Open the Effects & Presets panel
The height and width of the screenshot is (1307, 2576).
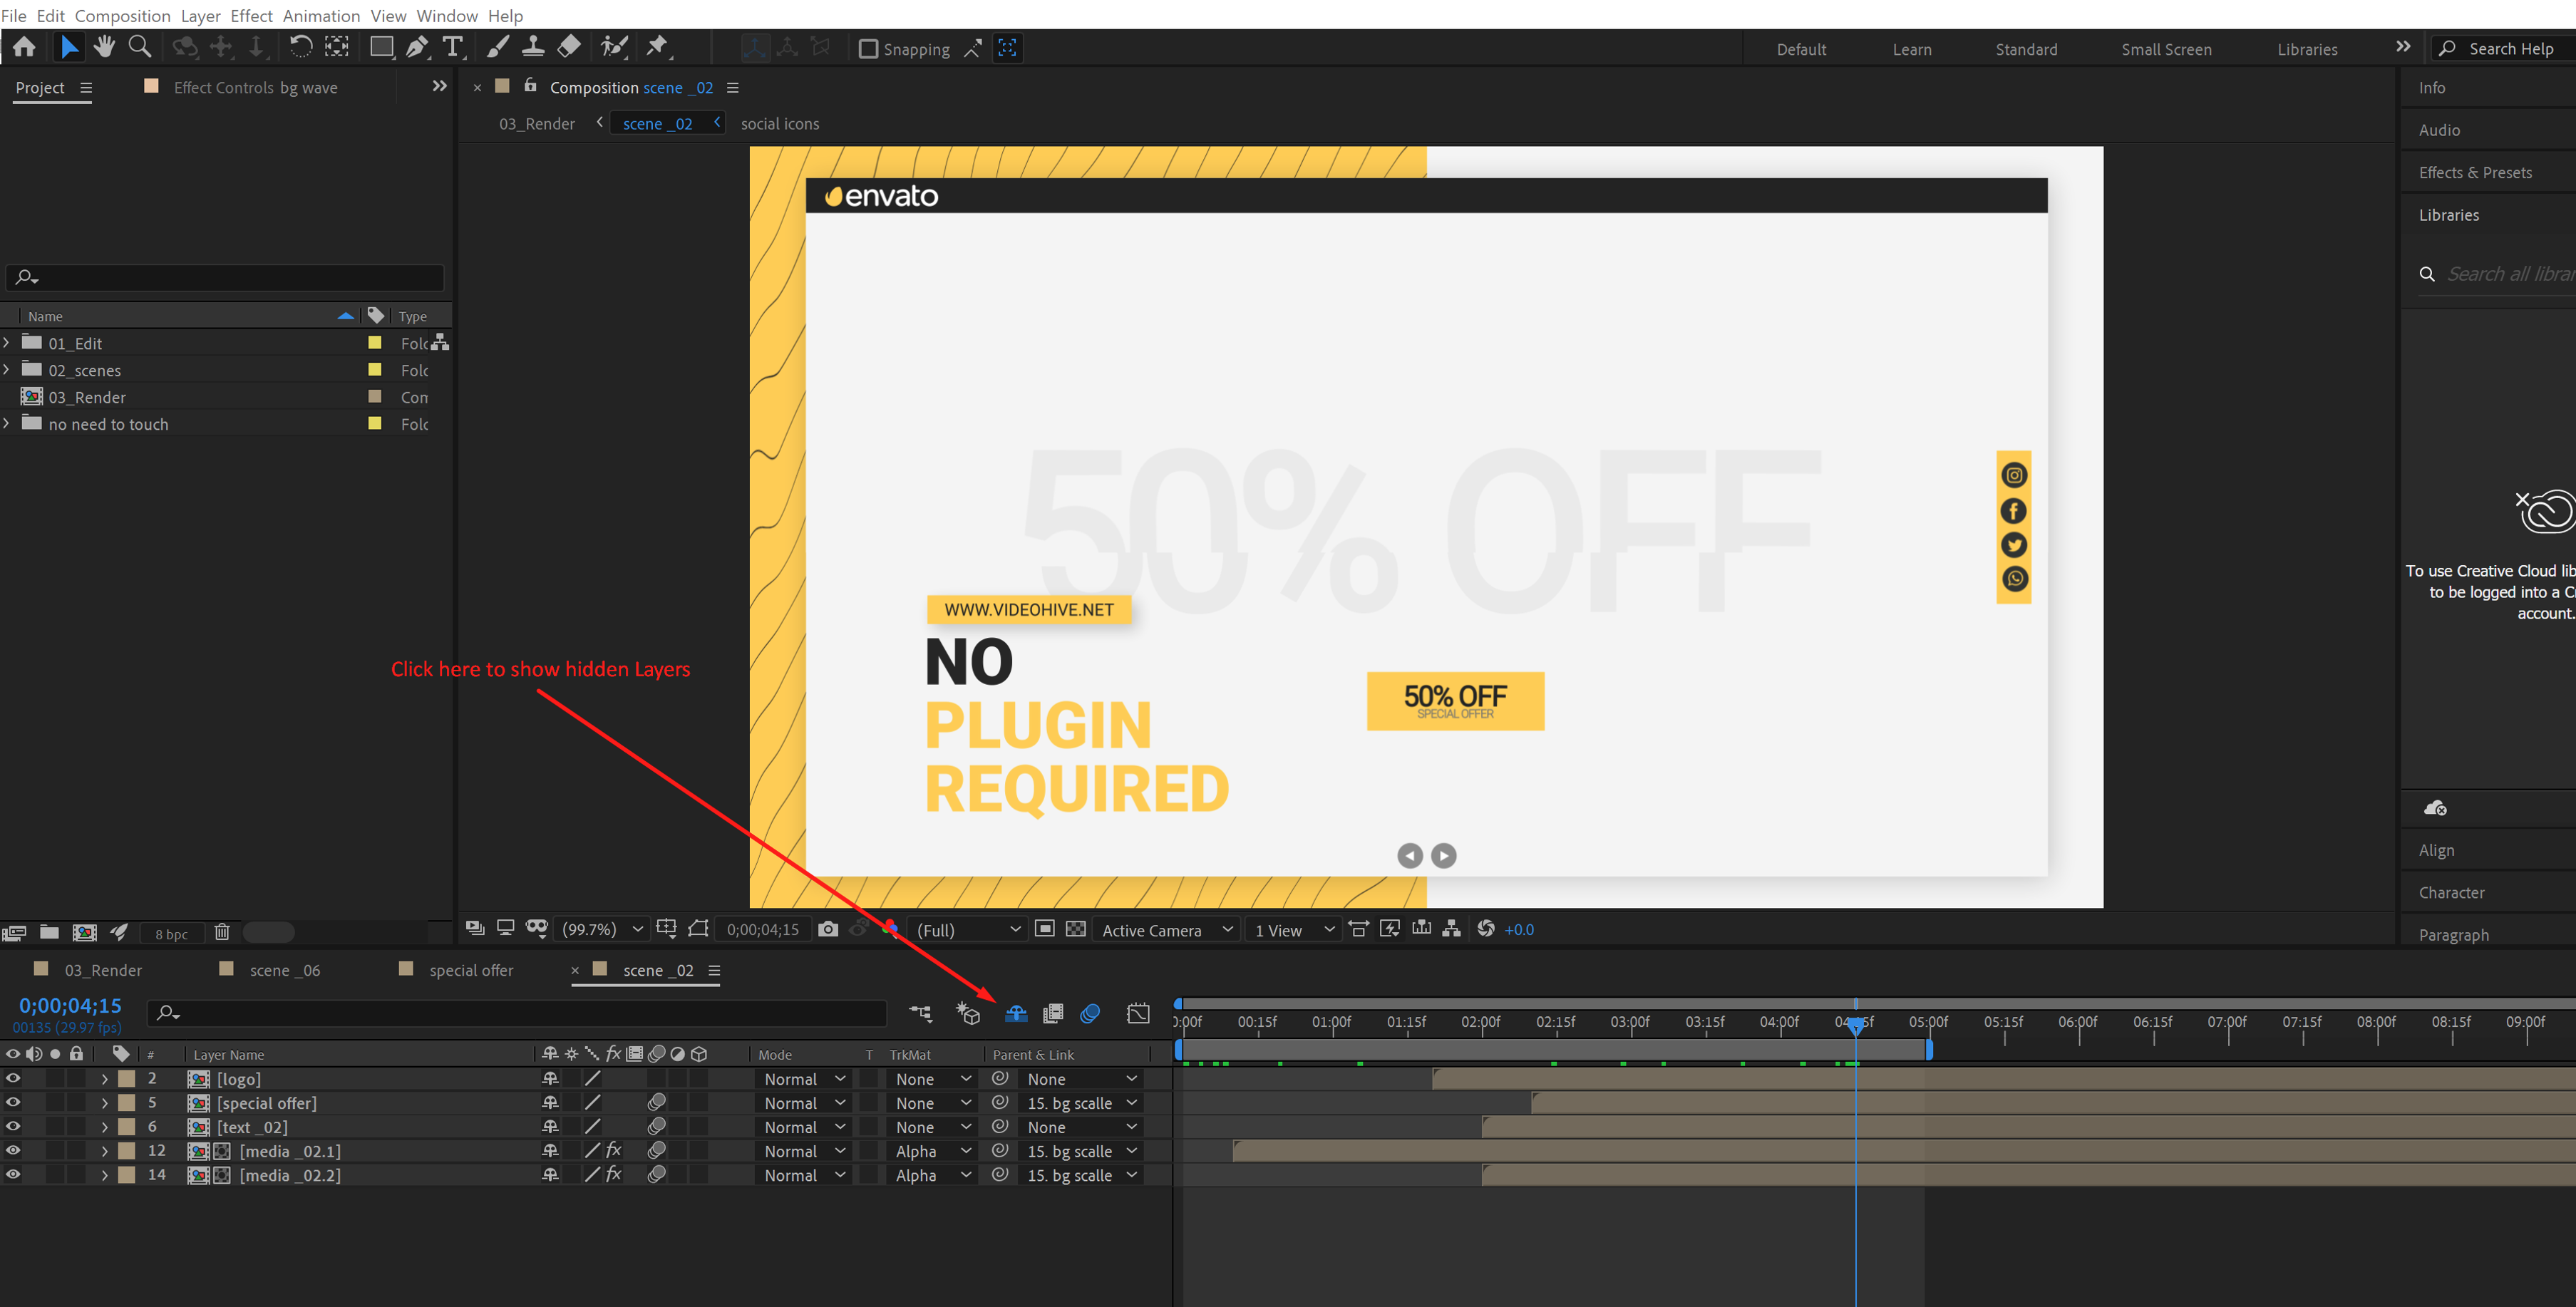point(2475,172)
